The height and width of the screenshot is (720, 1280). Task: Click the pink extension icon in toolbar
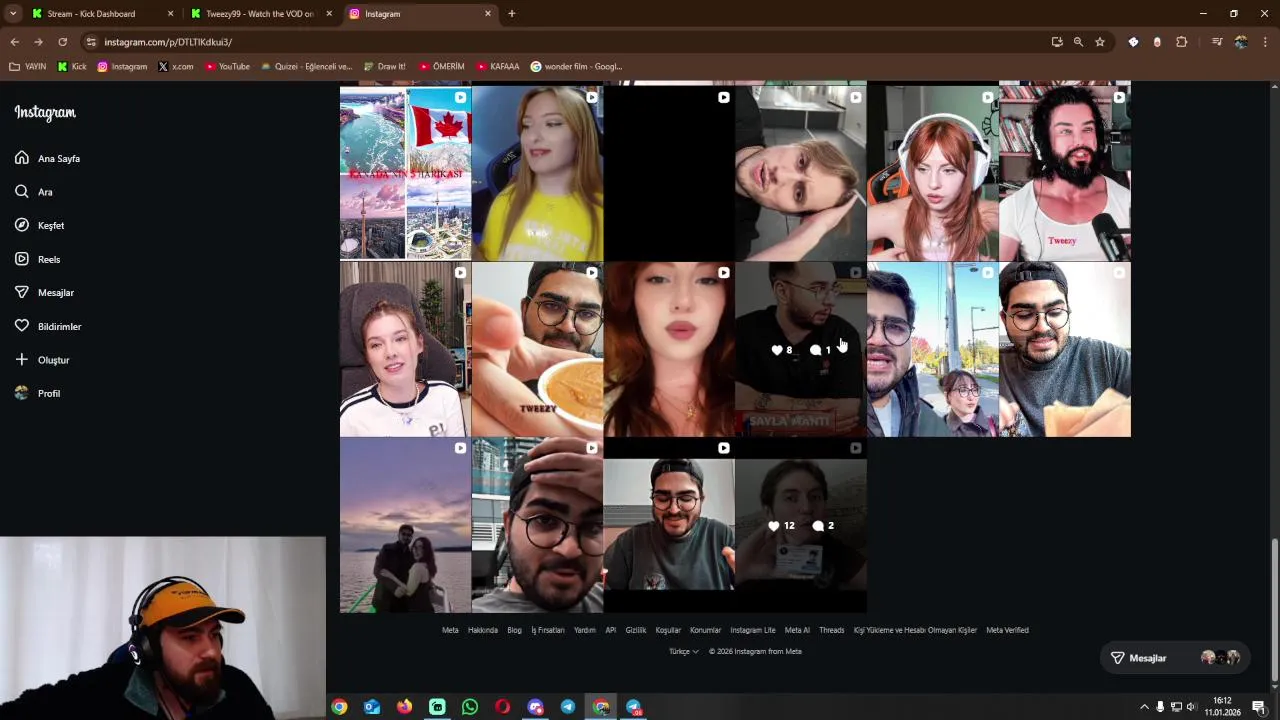pos(1157,42)
